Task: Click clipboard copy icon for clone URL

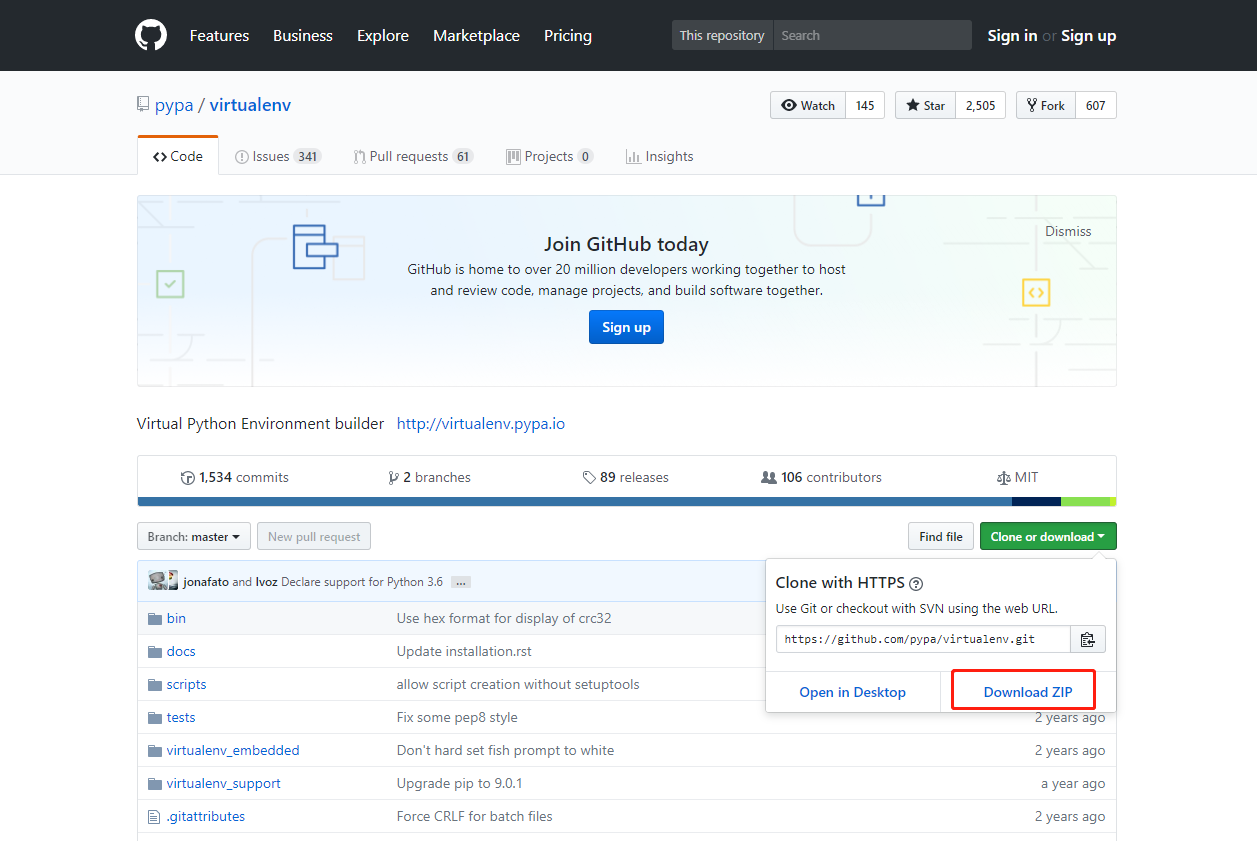Action: pos(1088,640)
